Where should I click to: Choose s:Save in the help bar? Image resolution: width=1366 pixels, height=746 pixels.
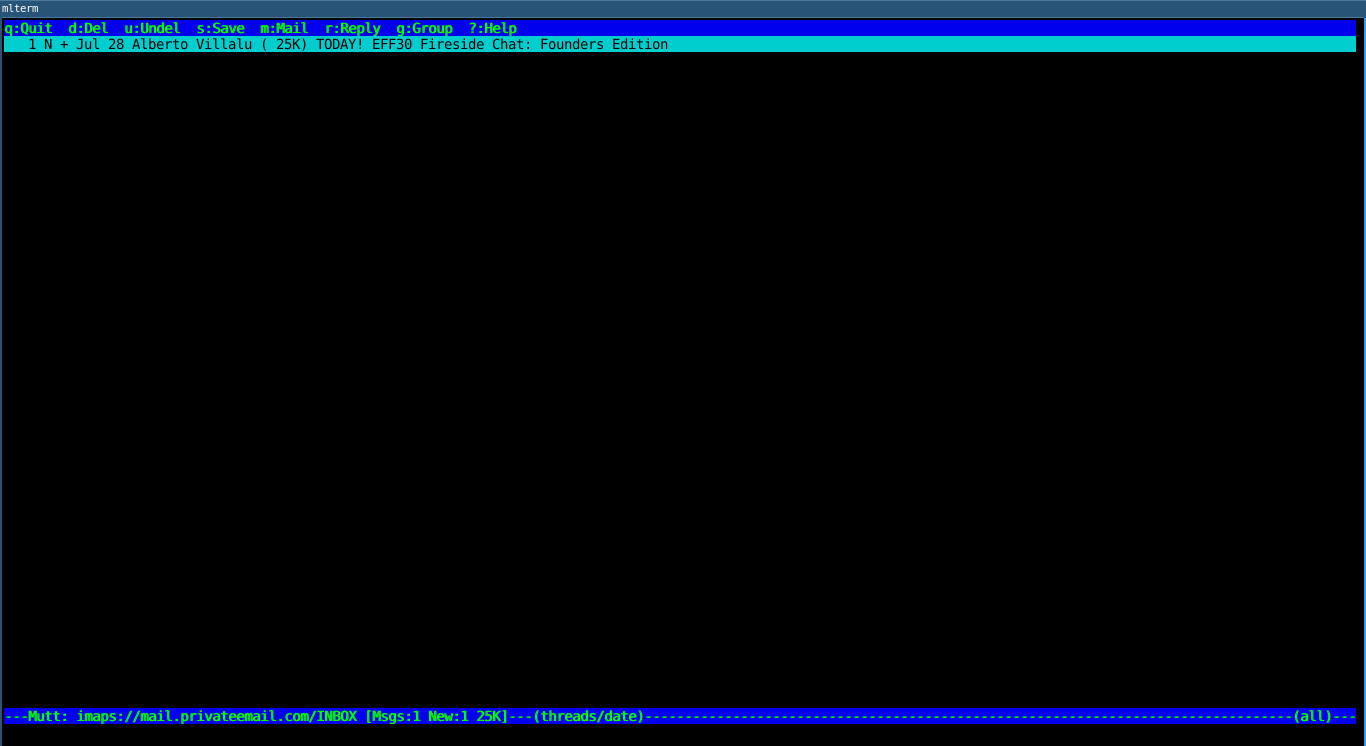tap(220, 28)
